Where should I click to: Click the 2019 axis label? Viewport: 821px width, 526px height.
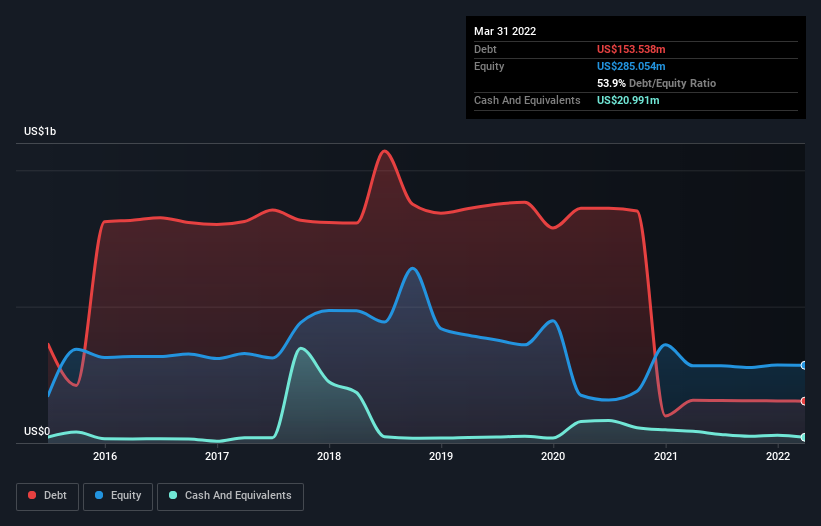tap(441, 456)
